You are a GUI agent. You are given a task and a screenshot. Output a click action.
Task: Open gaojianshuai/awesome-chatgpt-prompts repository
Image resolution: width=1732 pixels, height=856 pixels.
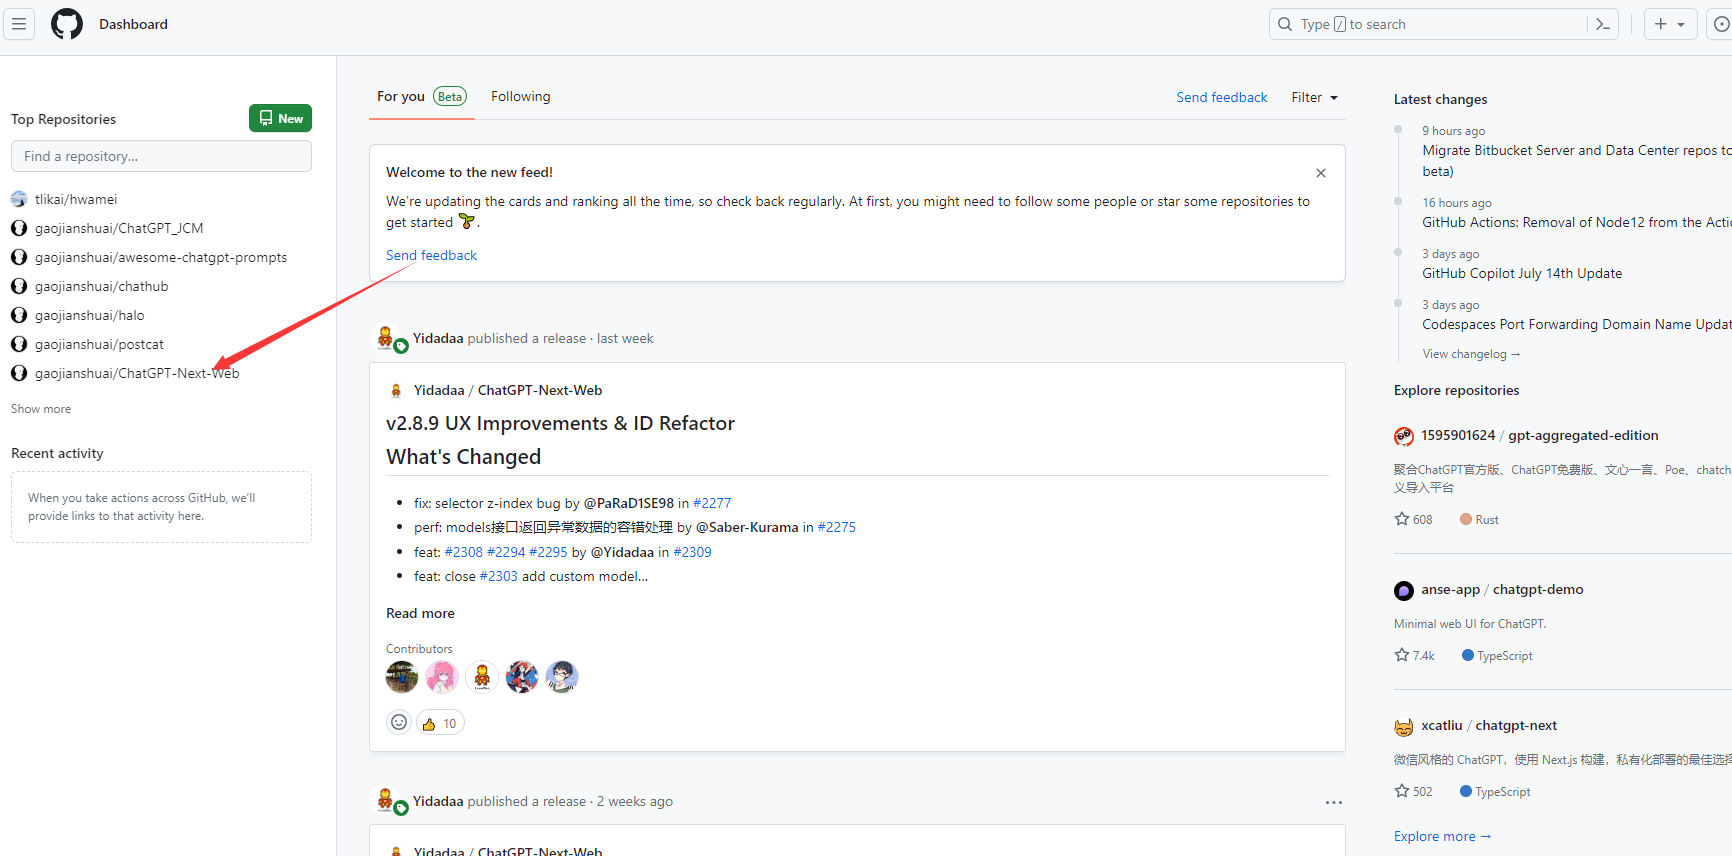[161, 257]
